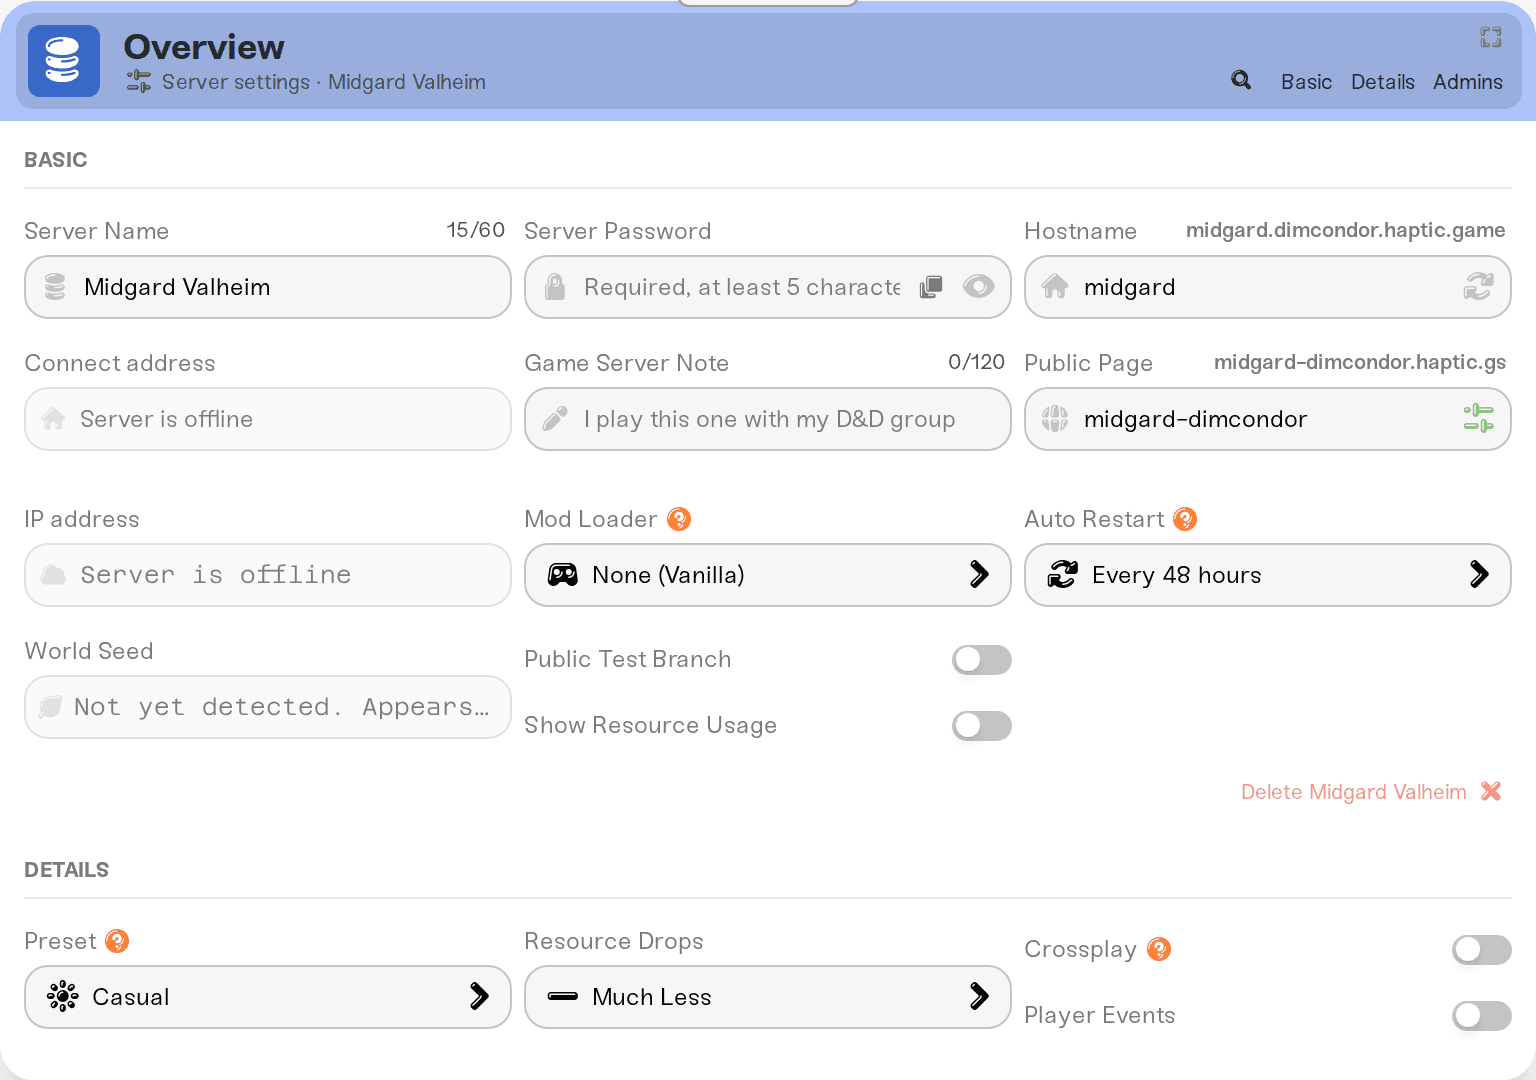Screen dimensions: 1536x1080
Task: Click Server settings · Midgard Valheim breadcrumb
Action: pos(323,82)
